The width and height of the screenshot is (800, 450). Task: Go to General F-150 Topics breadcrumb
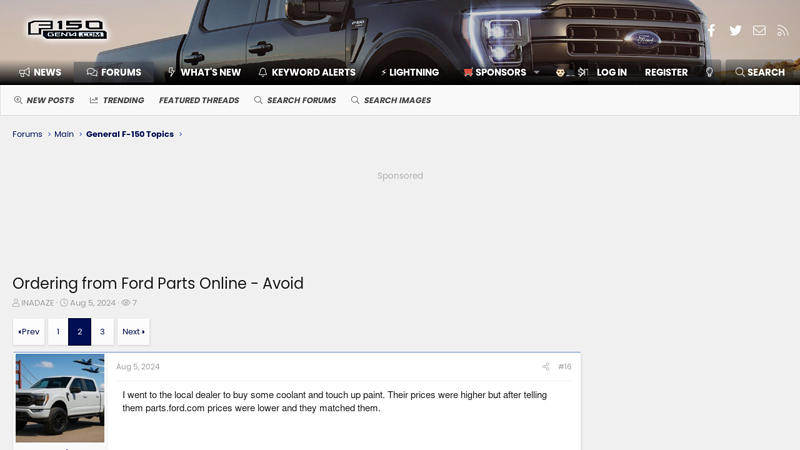click(x=130, y=134)
